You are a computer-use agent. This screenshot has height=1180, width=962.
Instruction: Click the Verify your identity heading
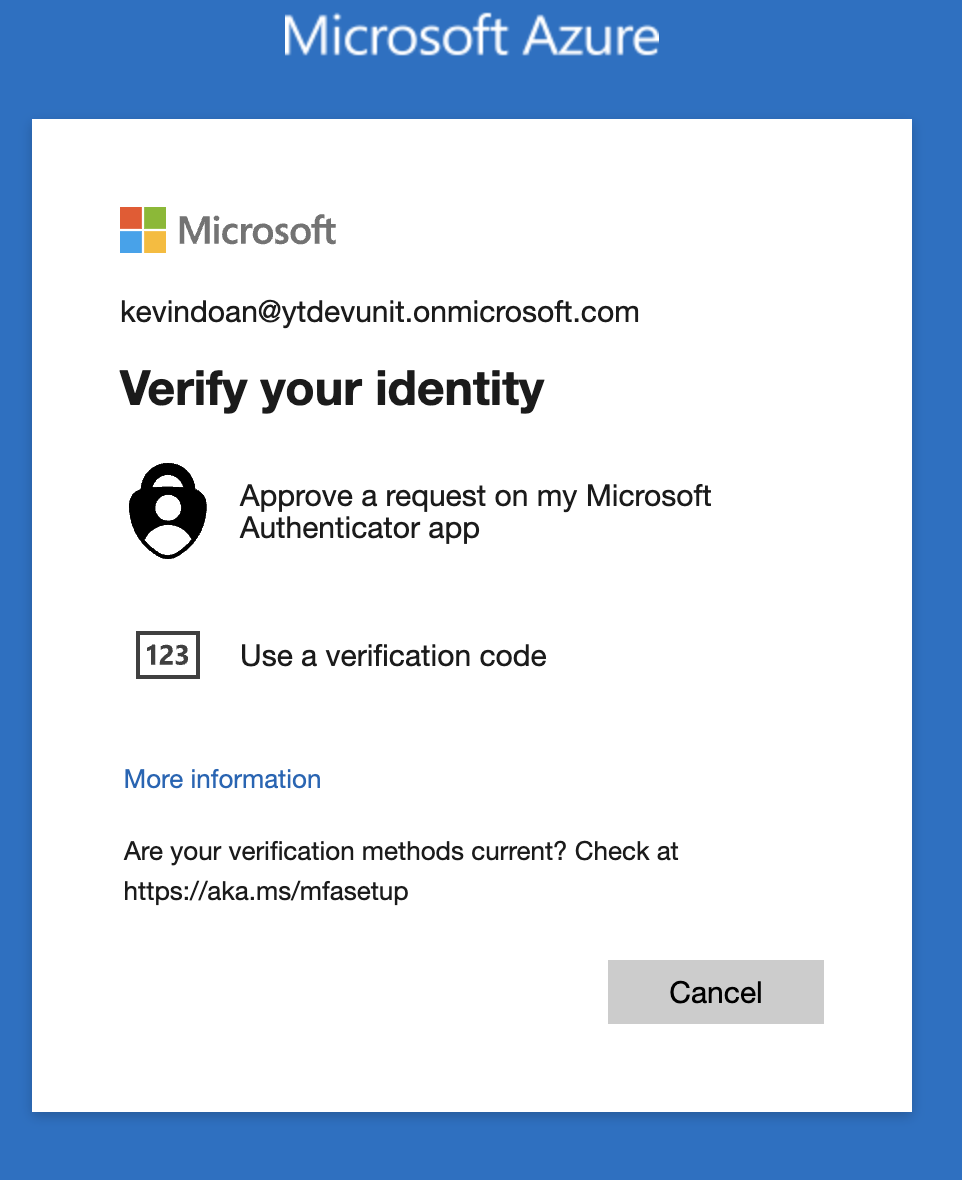pos(332,389)
